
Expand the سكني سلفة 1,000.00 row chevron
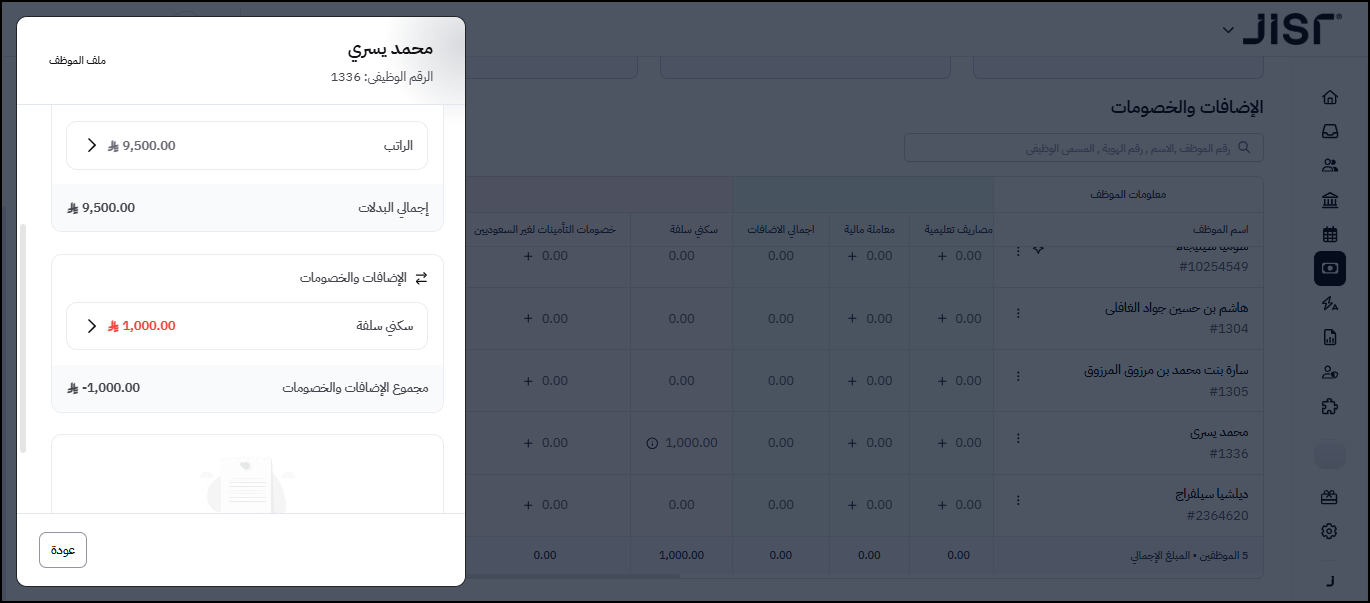[92, 326]
